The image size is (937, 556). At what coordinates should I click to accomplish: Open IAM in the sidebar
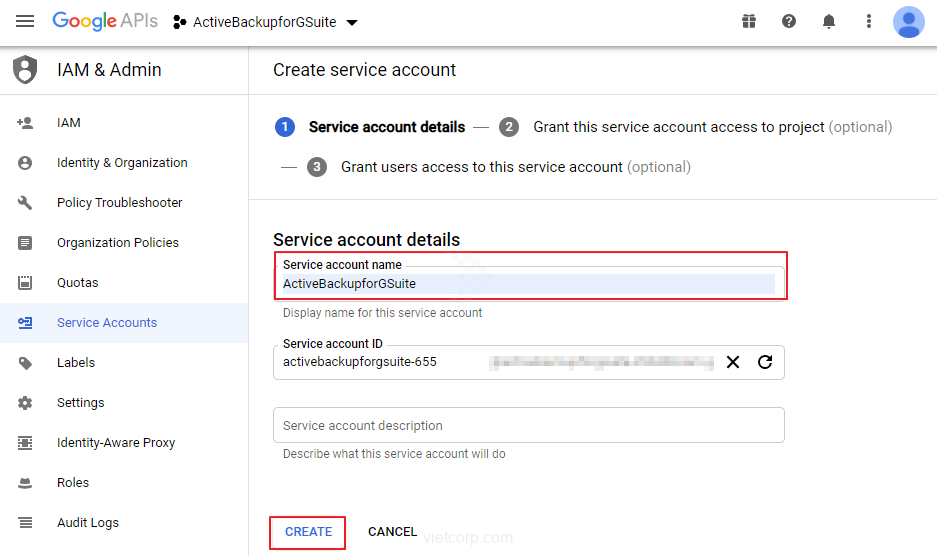tap(69, 123)
